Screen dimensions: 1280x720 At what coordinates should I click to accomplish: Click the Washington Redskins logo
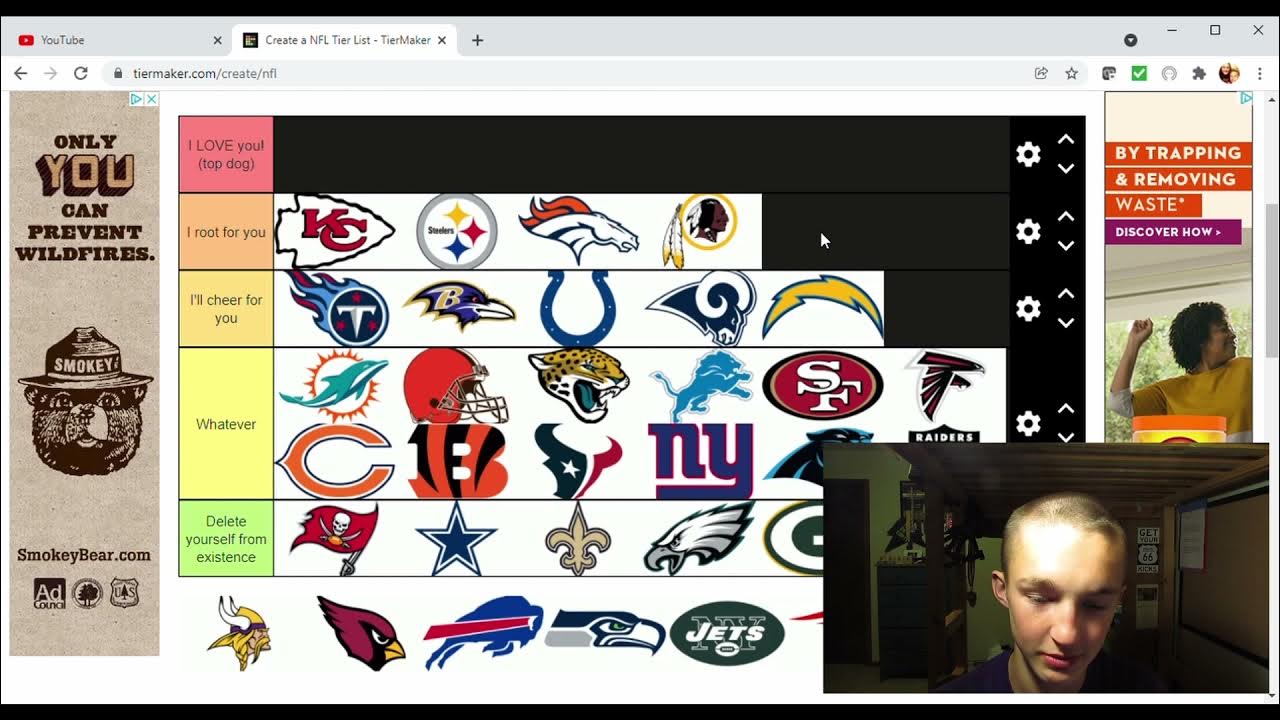[700, 231]
